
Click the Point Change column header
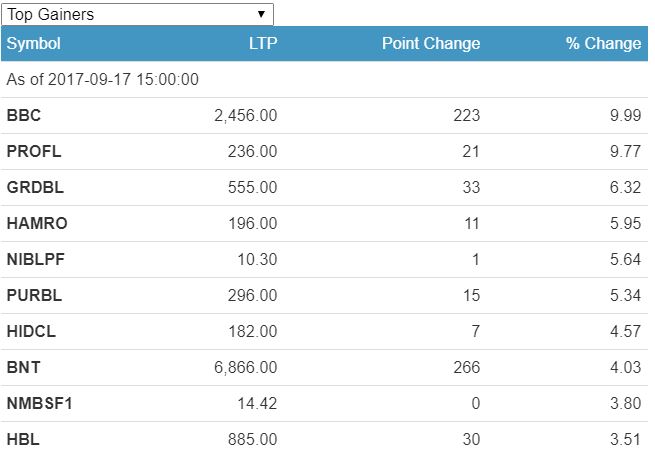[431, 43]
